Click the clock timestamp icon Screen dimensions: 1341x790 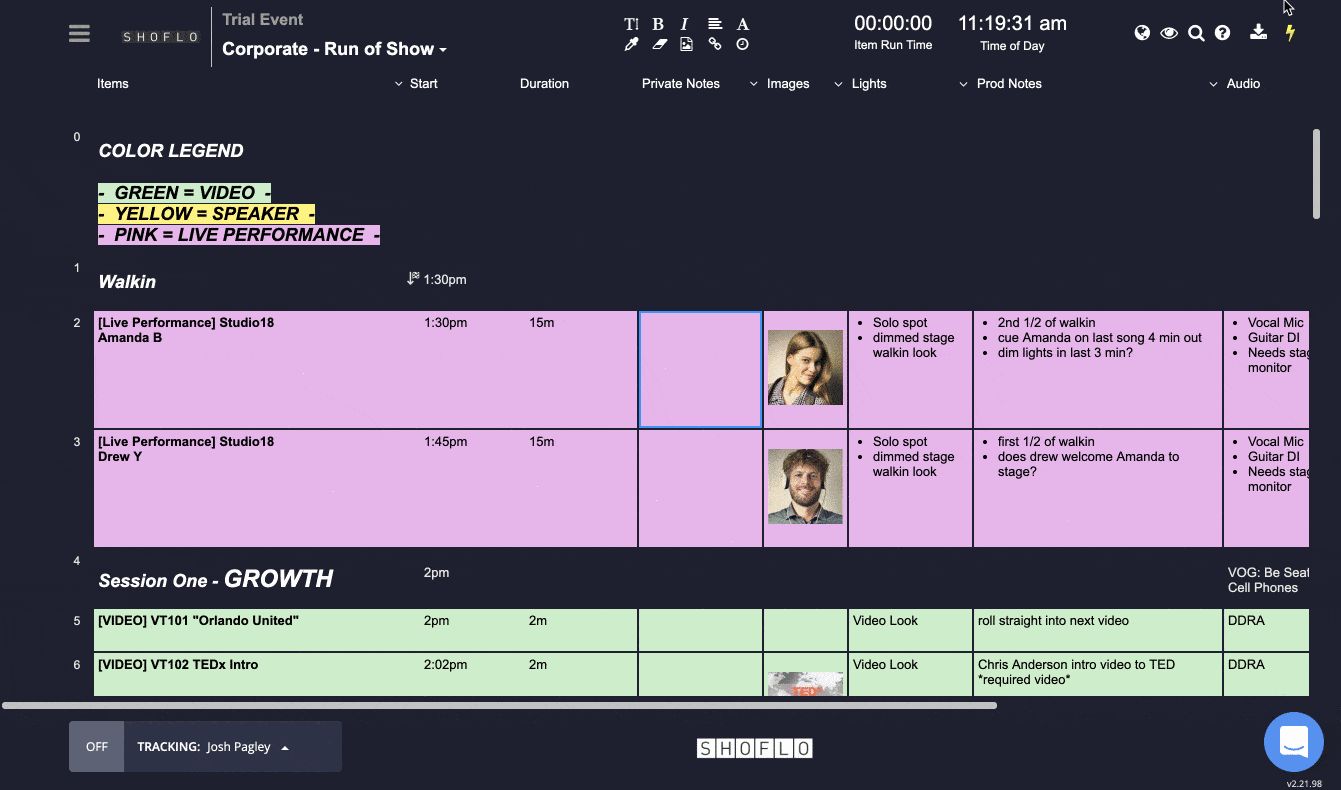(x=742, y=44)
